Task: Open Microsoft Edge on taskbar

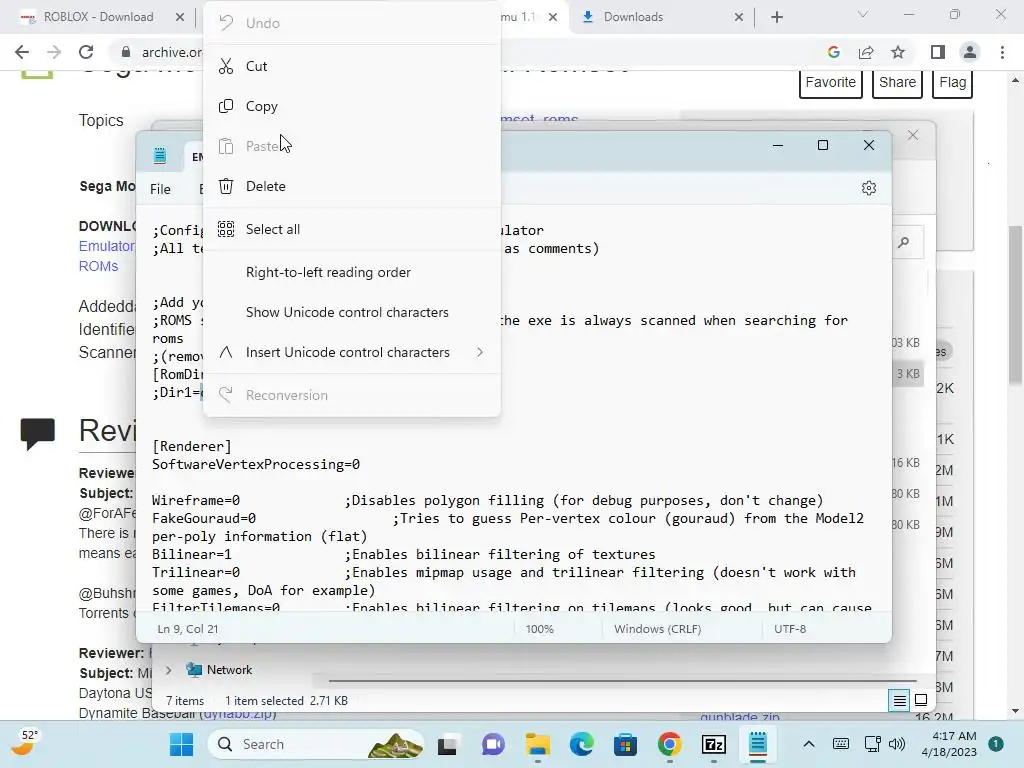Action: pyautogui.click(x=581, y=744)
